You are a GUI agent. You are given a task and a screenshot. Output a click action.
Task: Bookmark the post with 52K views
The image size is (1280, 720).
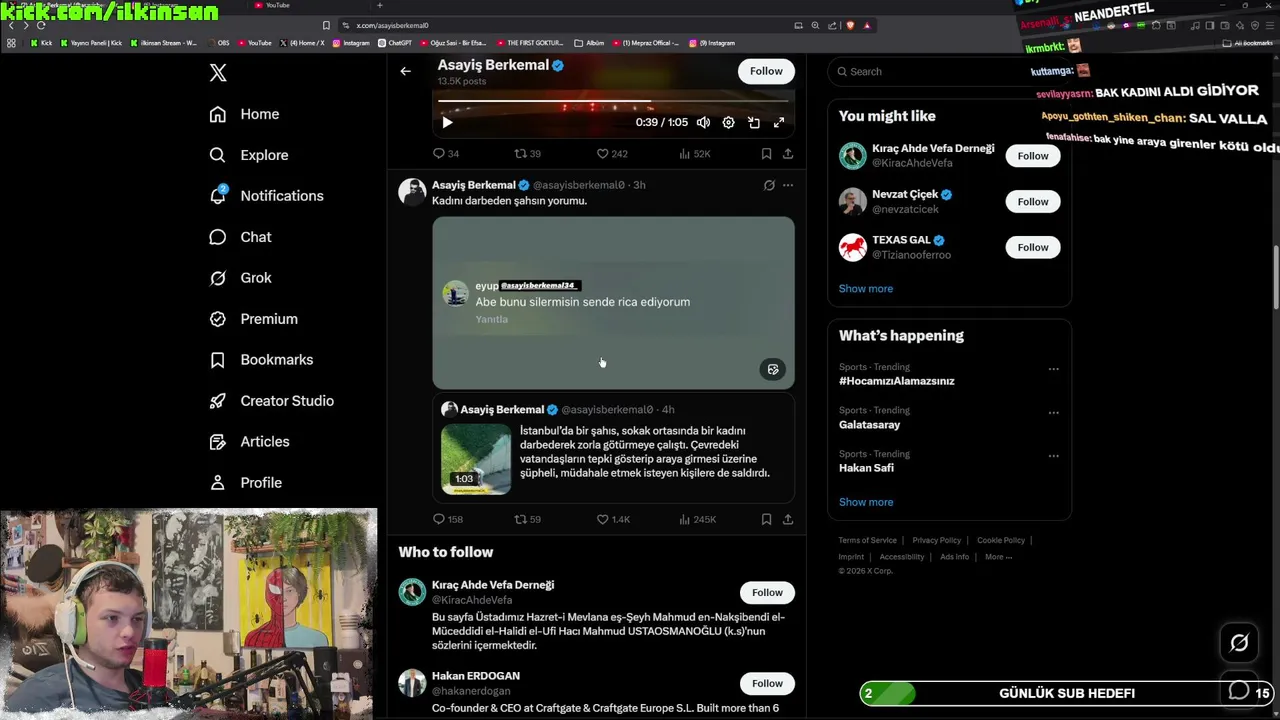[x=766, y=154]
